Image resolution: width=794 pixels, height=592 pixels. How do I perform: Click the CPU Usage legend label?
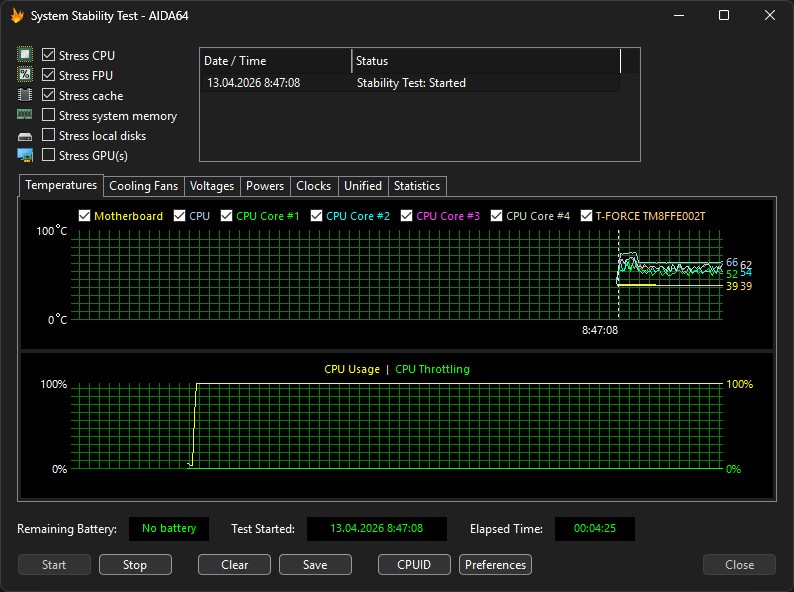click(352, 369)
